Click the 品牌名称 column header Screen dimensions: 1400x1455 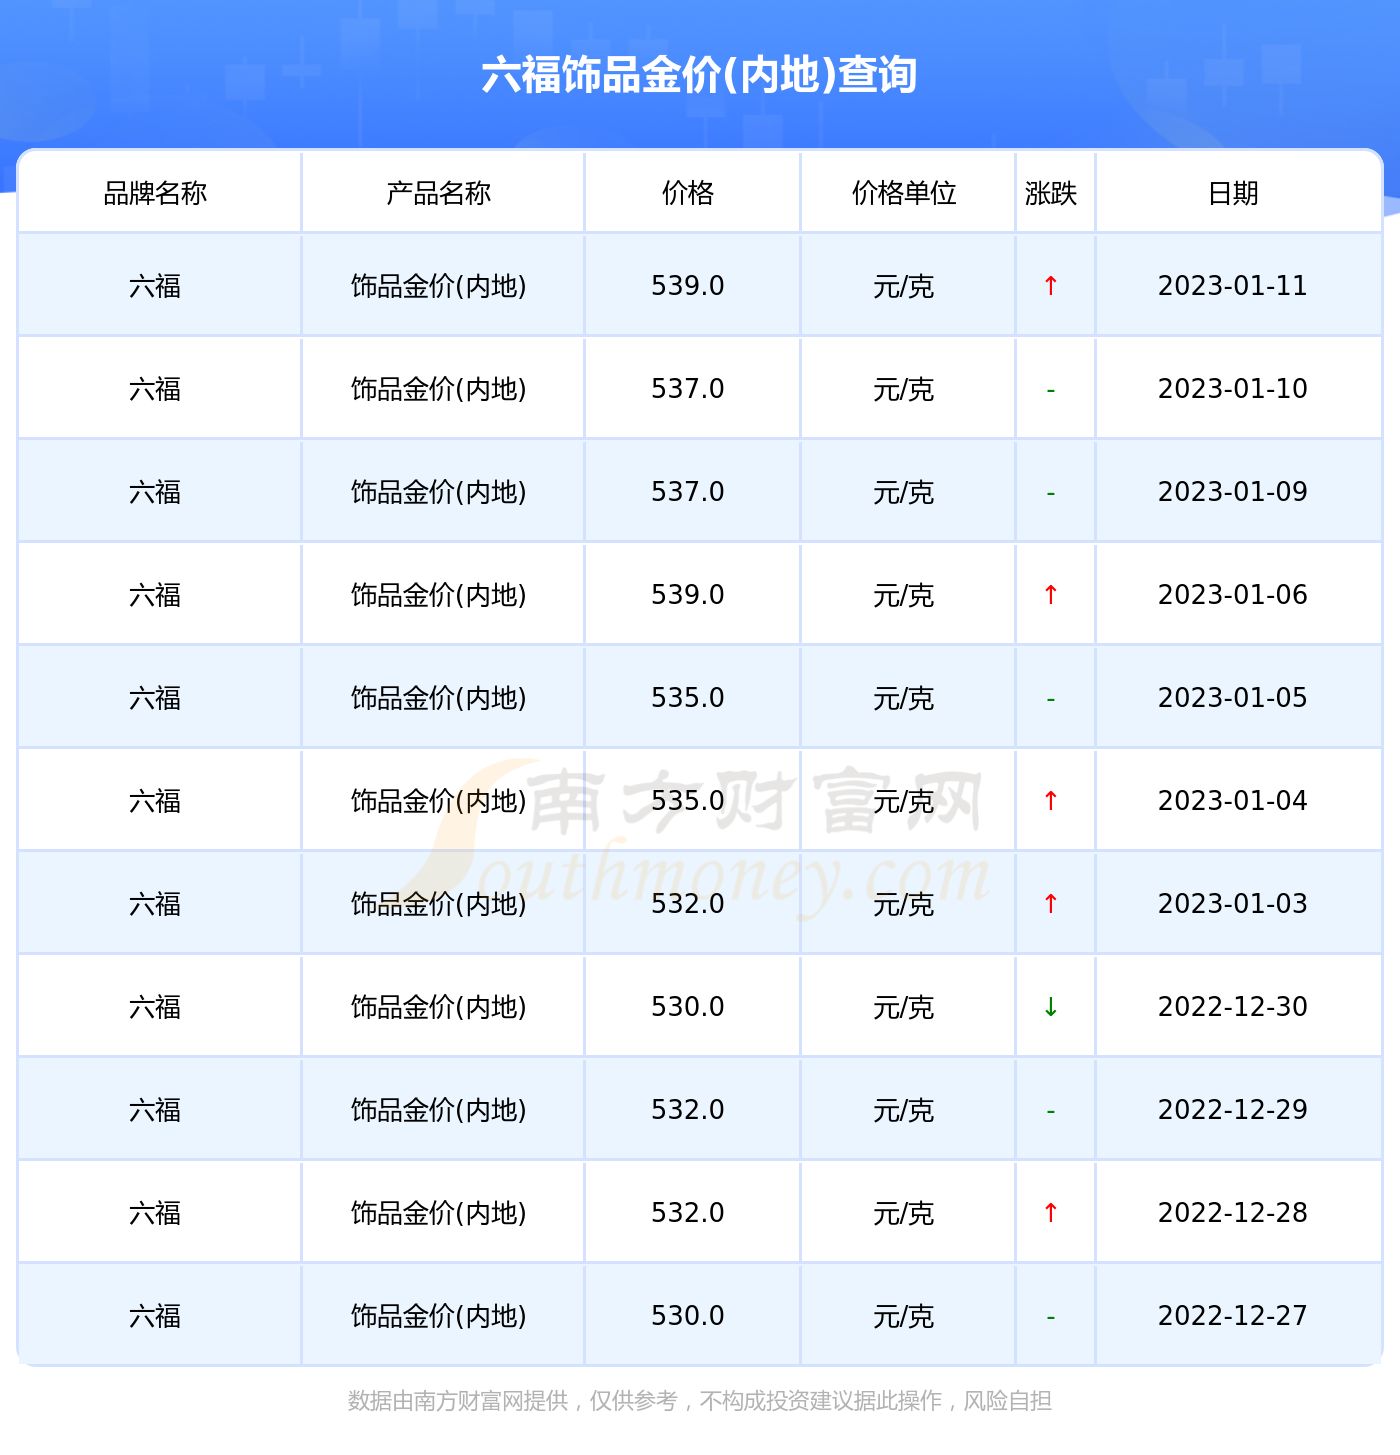pos(155,193)
